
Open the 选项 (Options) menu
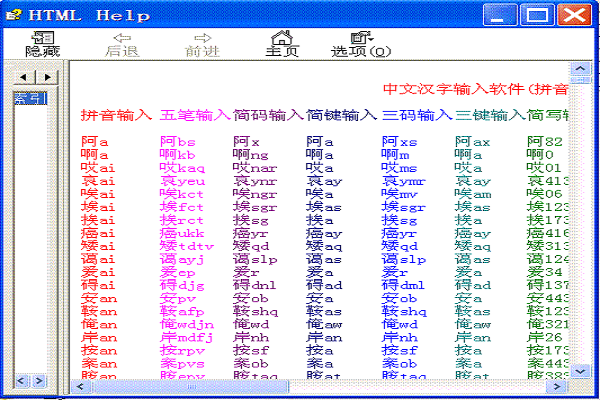click(361, 44)
